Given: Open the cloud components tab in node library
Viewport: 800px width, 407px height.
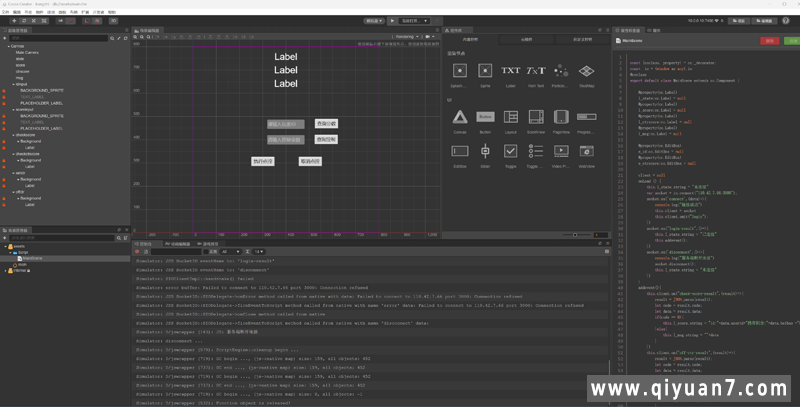Looking at the screenshot, I should pyautogui.click(x=526, y=38).
